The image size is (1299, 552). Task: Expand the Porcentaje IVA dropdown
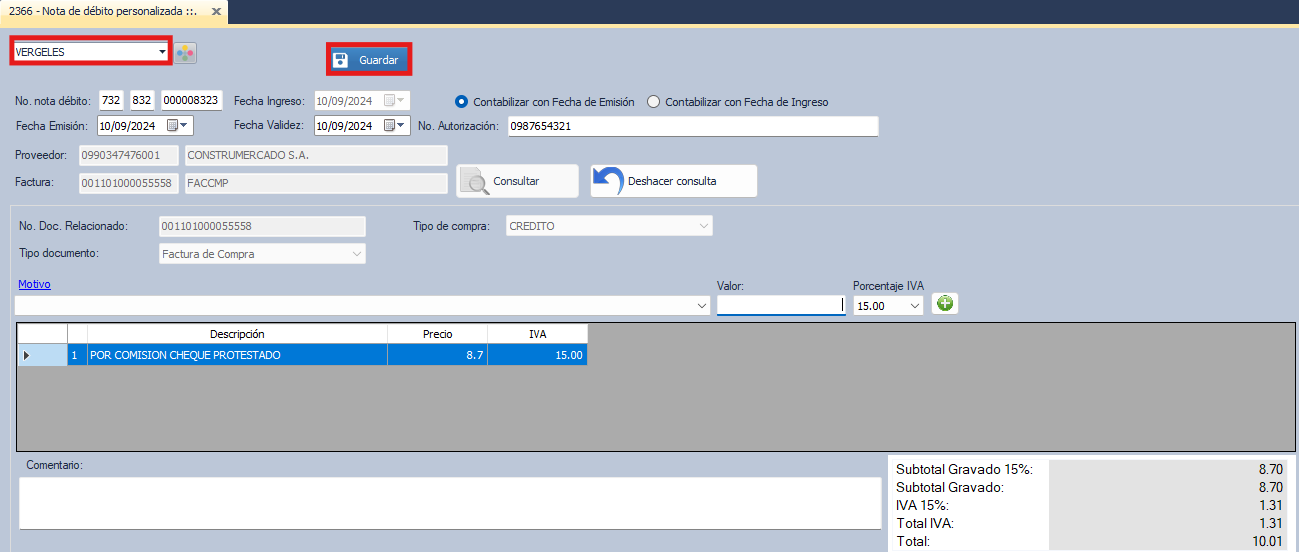[x=915, y=307]
